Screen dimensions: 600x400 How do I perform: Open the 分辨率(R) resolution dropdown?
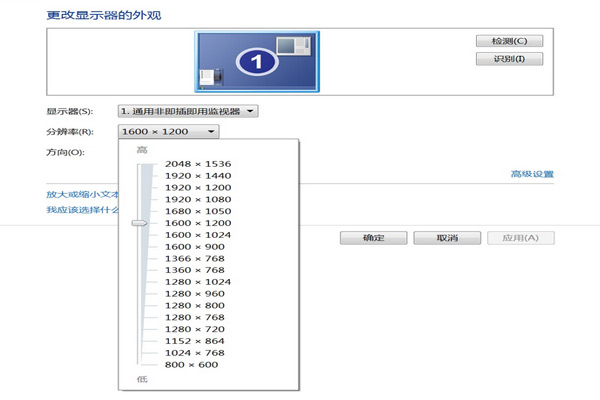(x=168, y=131)
